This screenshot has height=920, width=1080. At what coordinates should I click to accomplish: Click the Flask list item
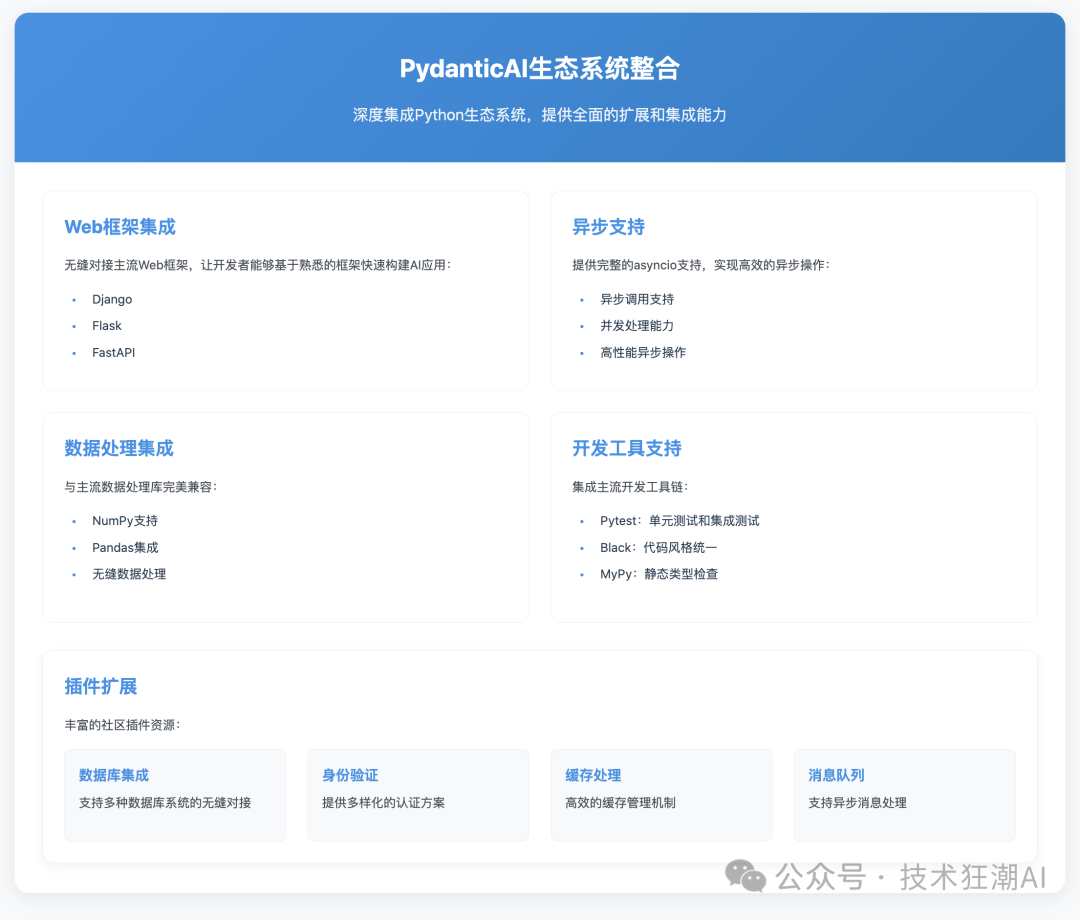(x=107, y=326)
